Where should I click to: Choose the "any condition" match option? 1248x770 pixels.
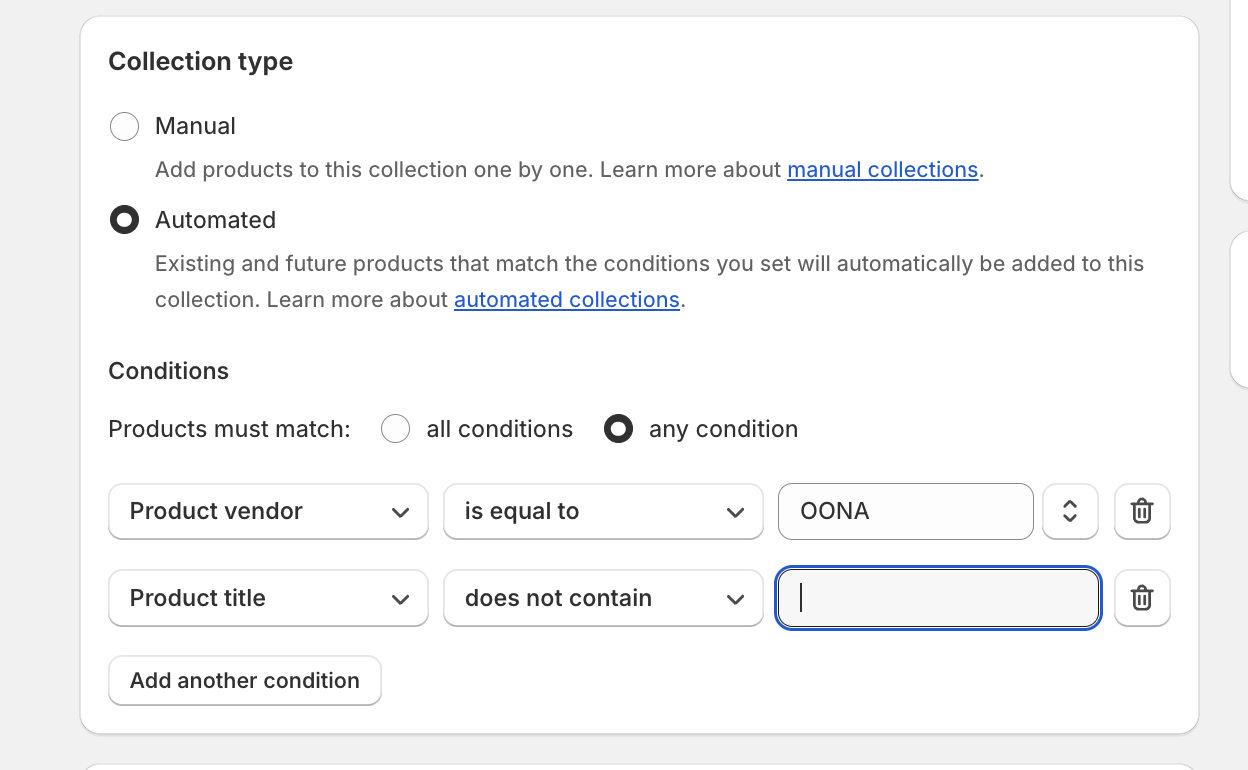pyautogui.click(x=619, y=429)
